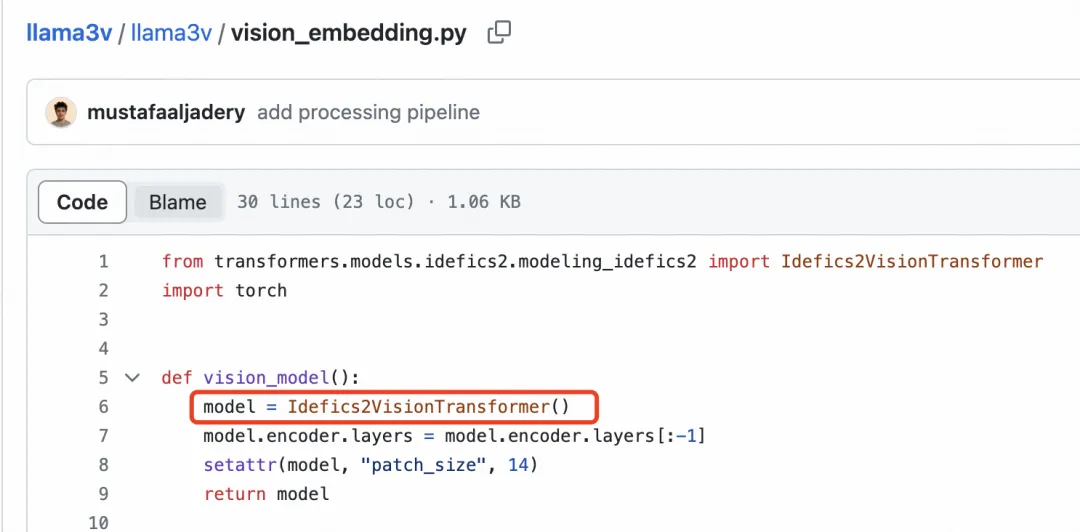The height and width of the screenshot is (532, 1080).
Task: Click the 'return model' statement
Action: tap(266, 494)
